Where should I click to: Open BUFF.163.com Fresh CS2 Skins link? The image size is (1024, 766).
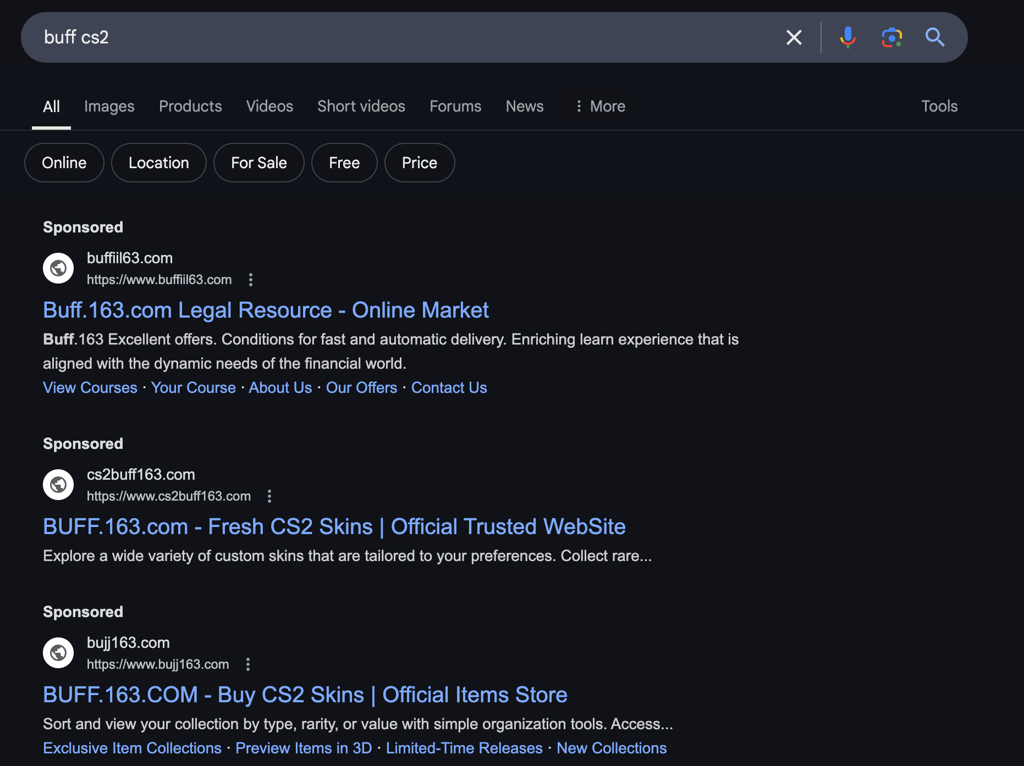point(334,527)
